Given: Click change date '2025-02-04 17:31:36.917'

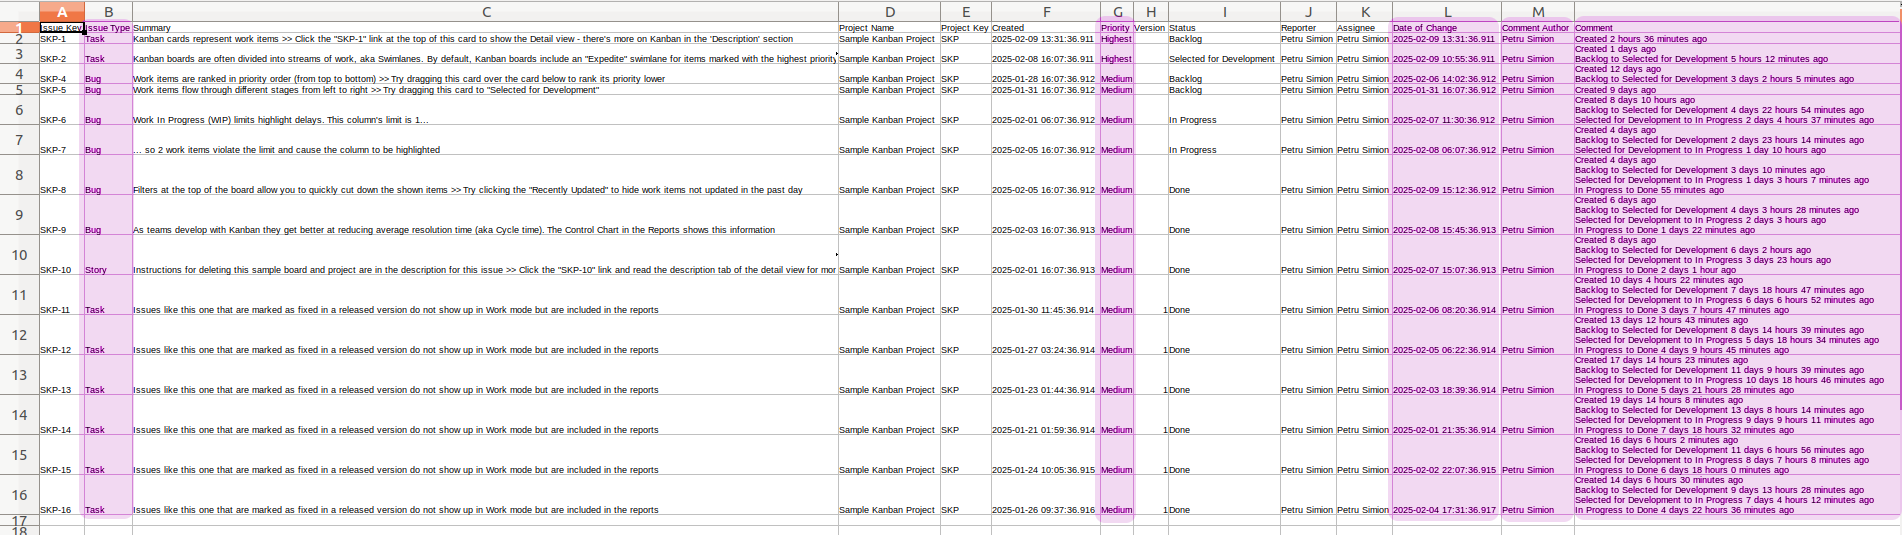Looking at the screenshot, I should [x=1446, y=495].
